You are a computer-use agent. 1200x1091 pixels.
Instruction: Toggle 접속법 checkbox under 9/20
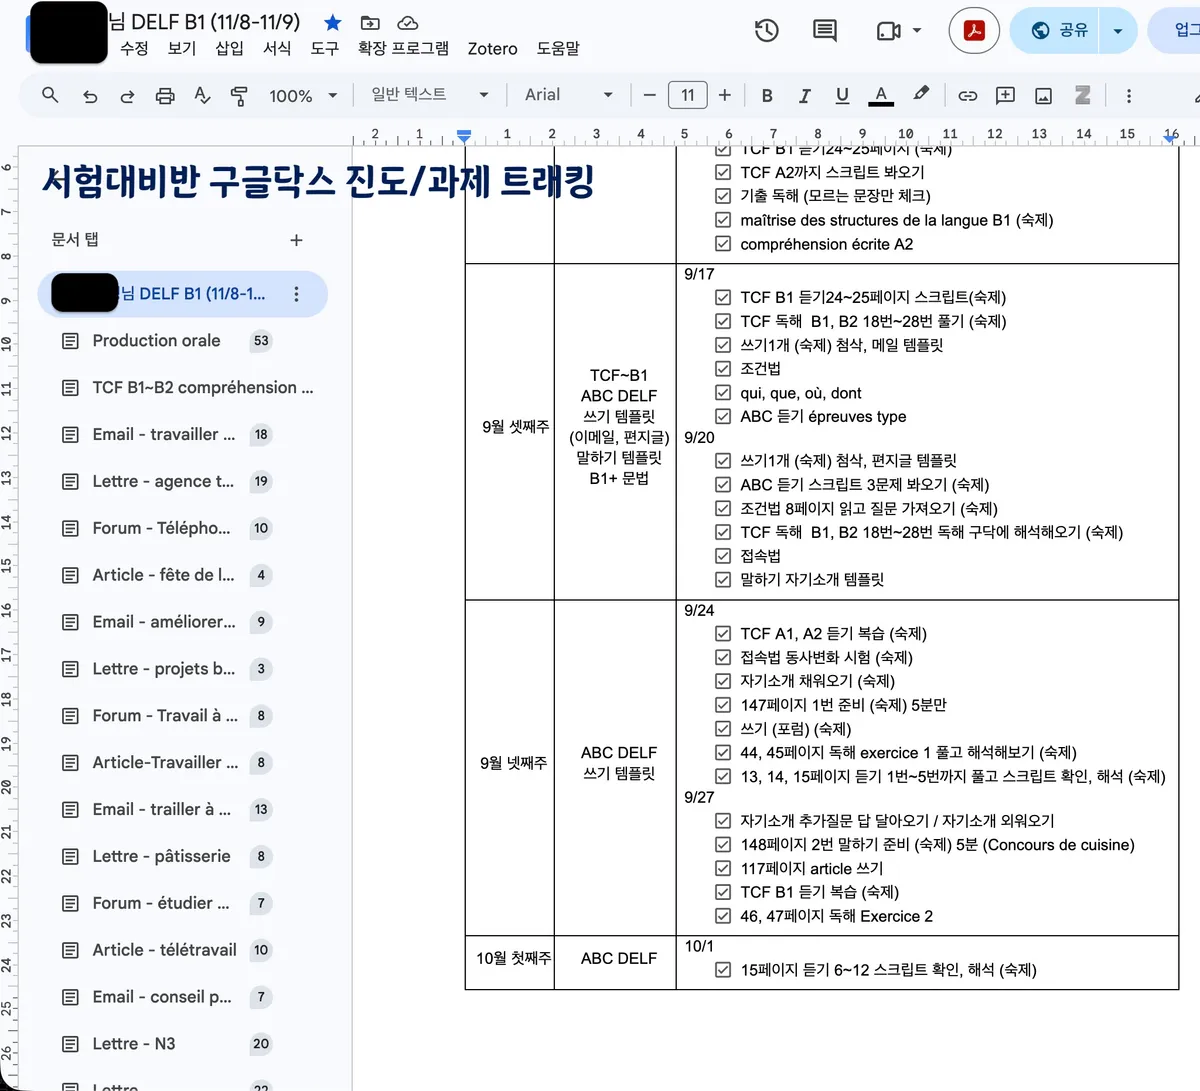tap(723, 556)
